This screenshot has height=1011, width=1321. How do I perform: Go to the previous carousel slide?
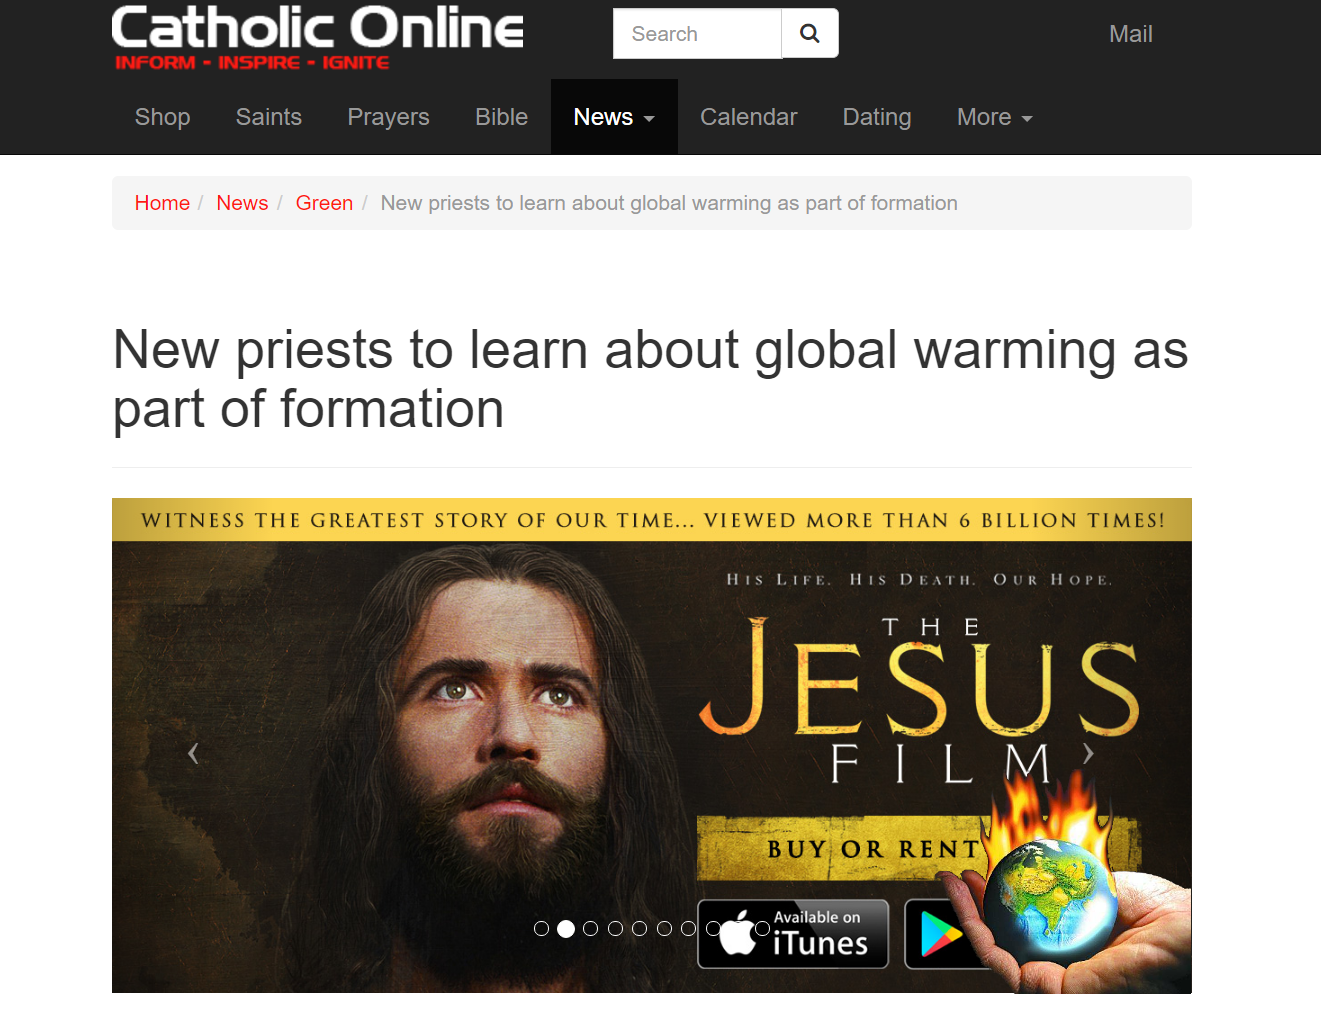click(193, 753)
